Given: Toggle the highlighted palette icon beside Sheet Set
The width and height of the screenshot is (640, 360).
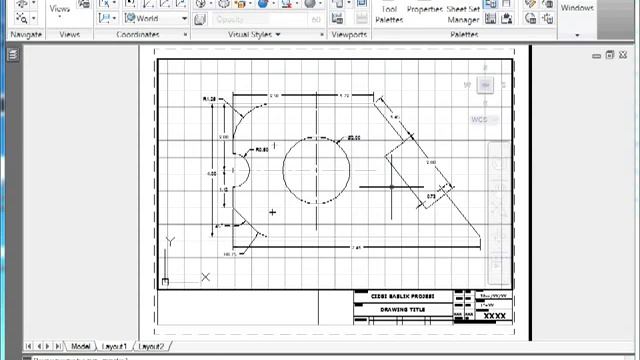Looking at the screenshot, I should point(490,4).
